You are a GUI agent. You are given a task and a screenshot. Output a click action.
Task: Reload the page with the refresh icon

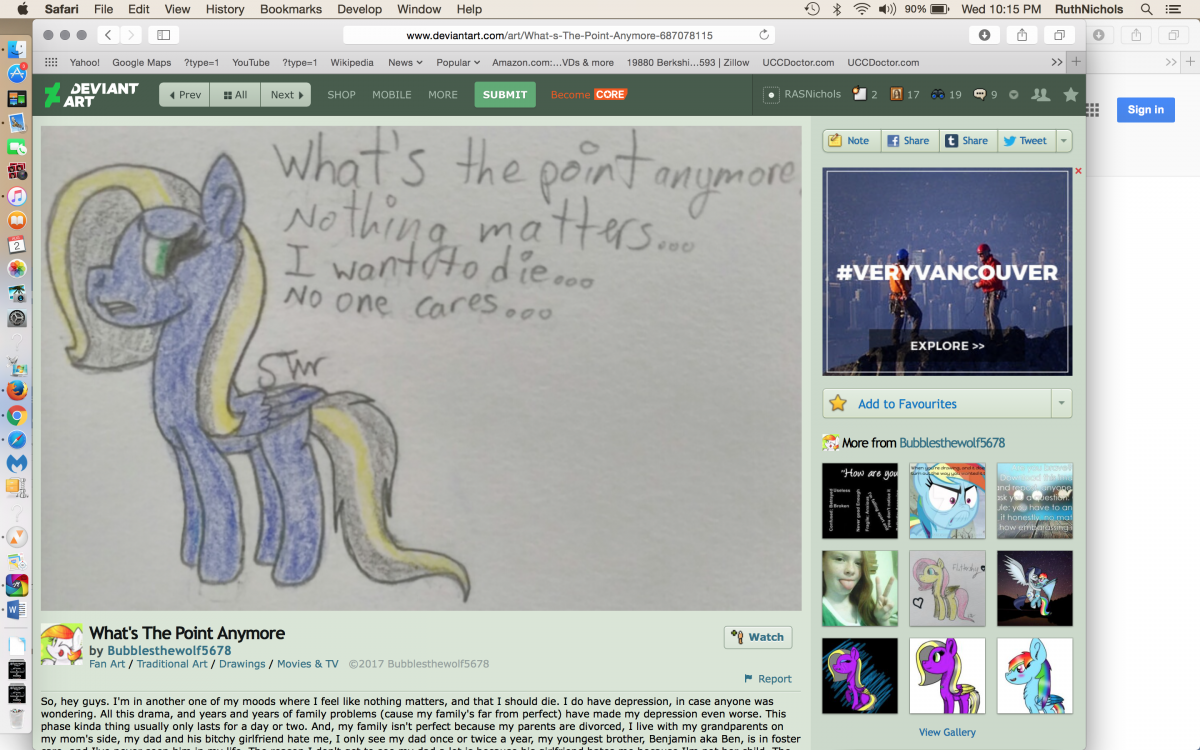[x=765, y=35]
